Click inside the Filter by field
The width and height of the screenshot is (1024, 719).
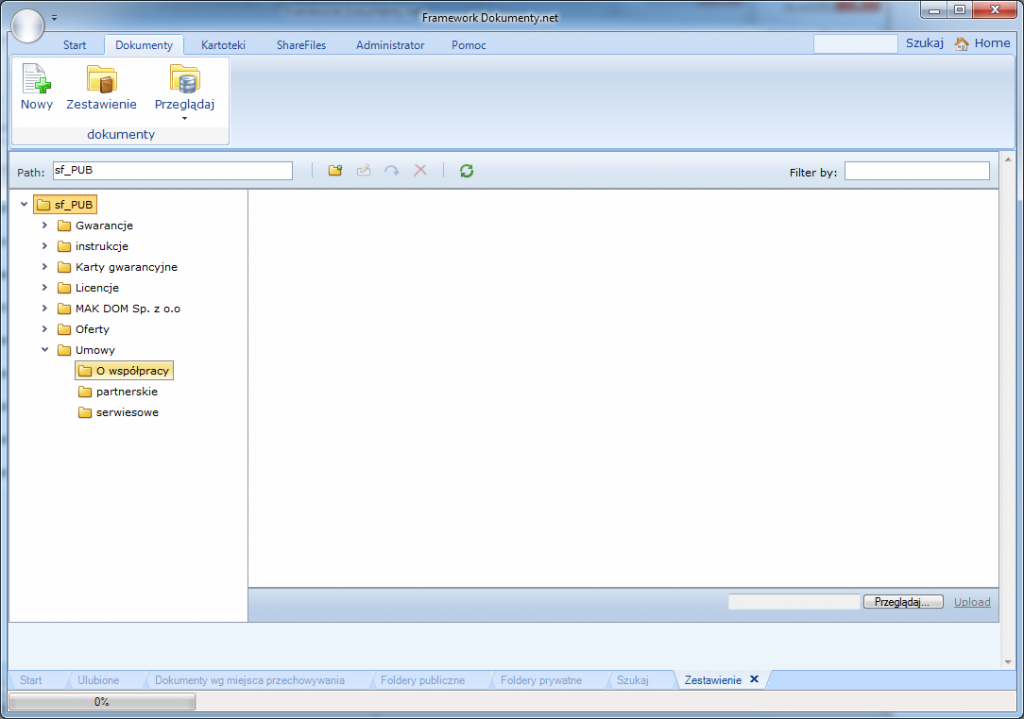(x=915, y=170)
